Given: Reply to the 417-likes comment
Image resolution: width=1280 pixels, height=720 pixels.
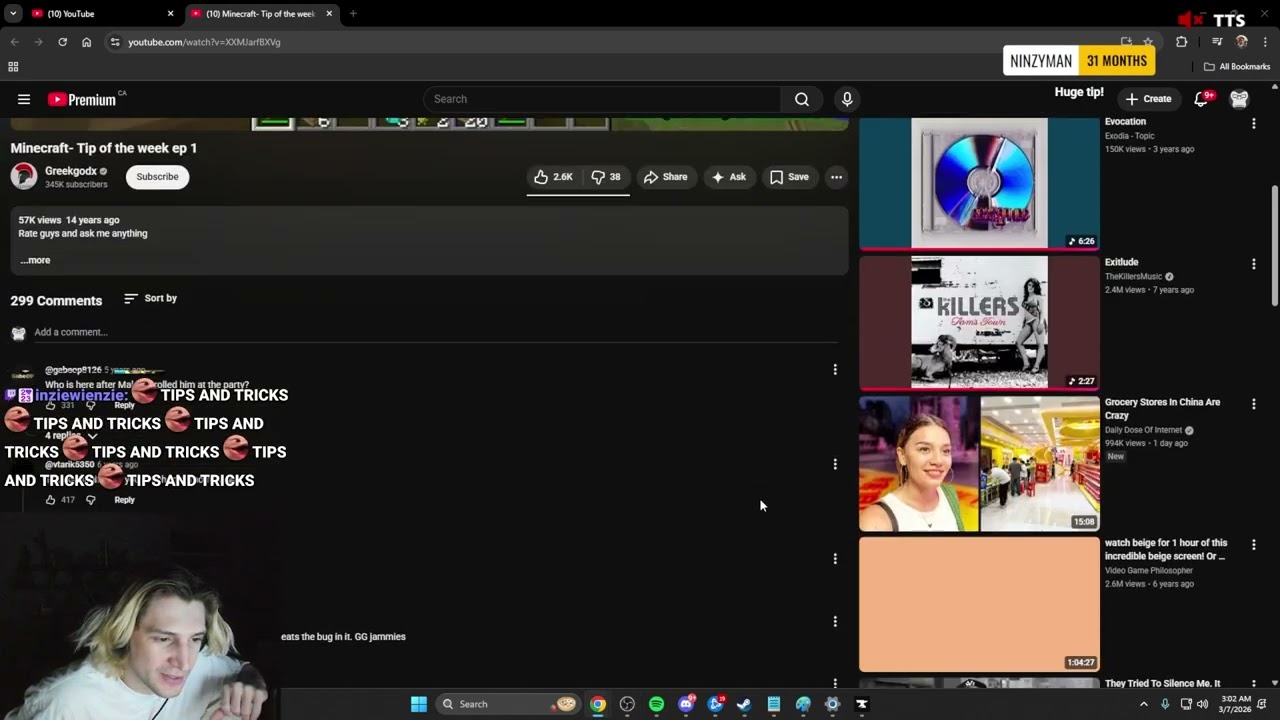Looking at the screenshot, I should (x=124, y=500).
